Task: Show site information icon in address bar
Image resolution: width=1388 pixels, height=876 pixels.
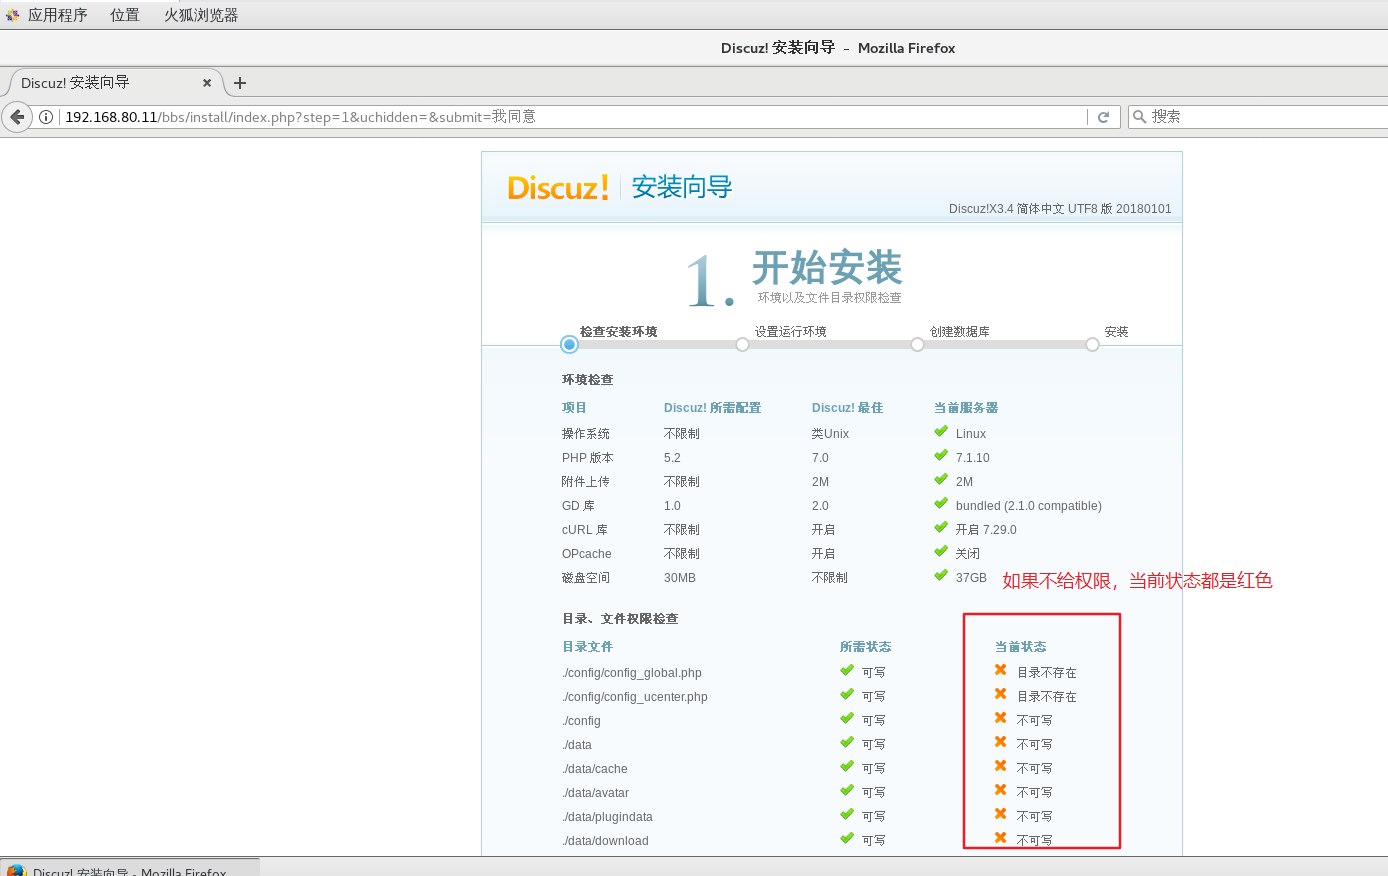Action: pyautogui.click(x=46, y=117)
